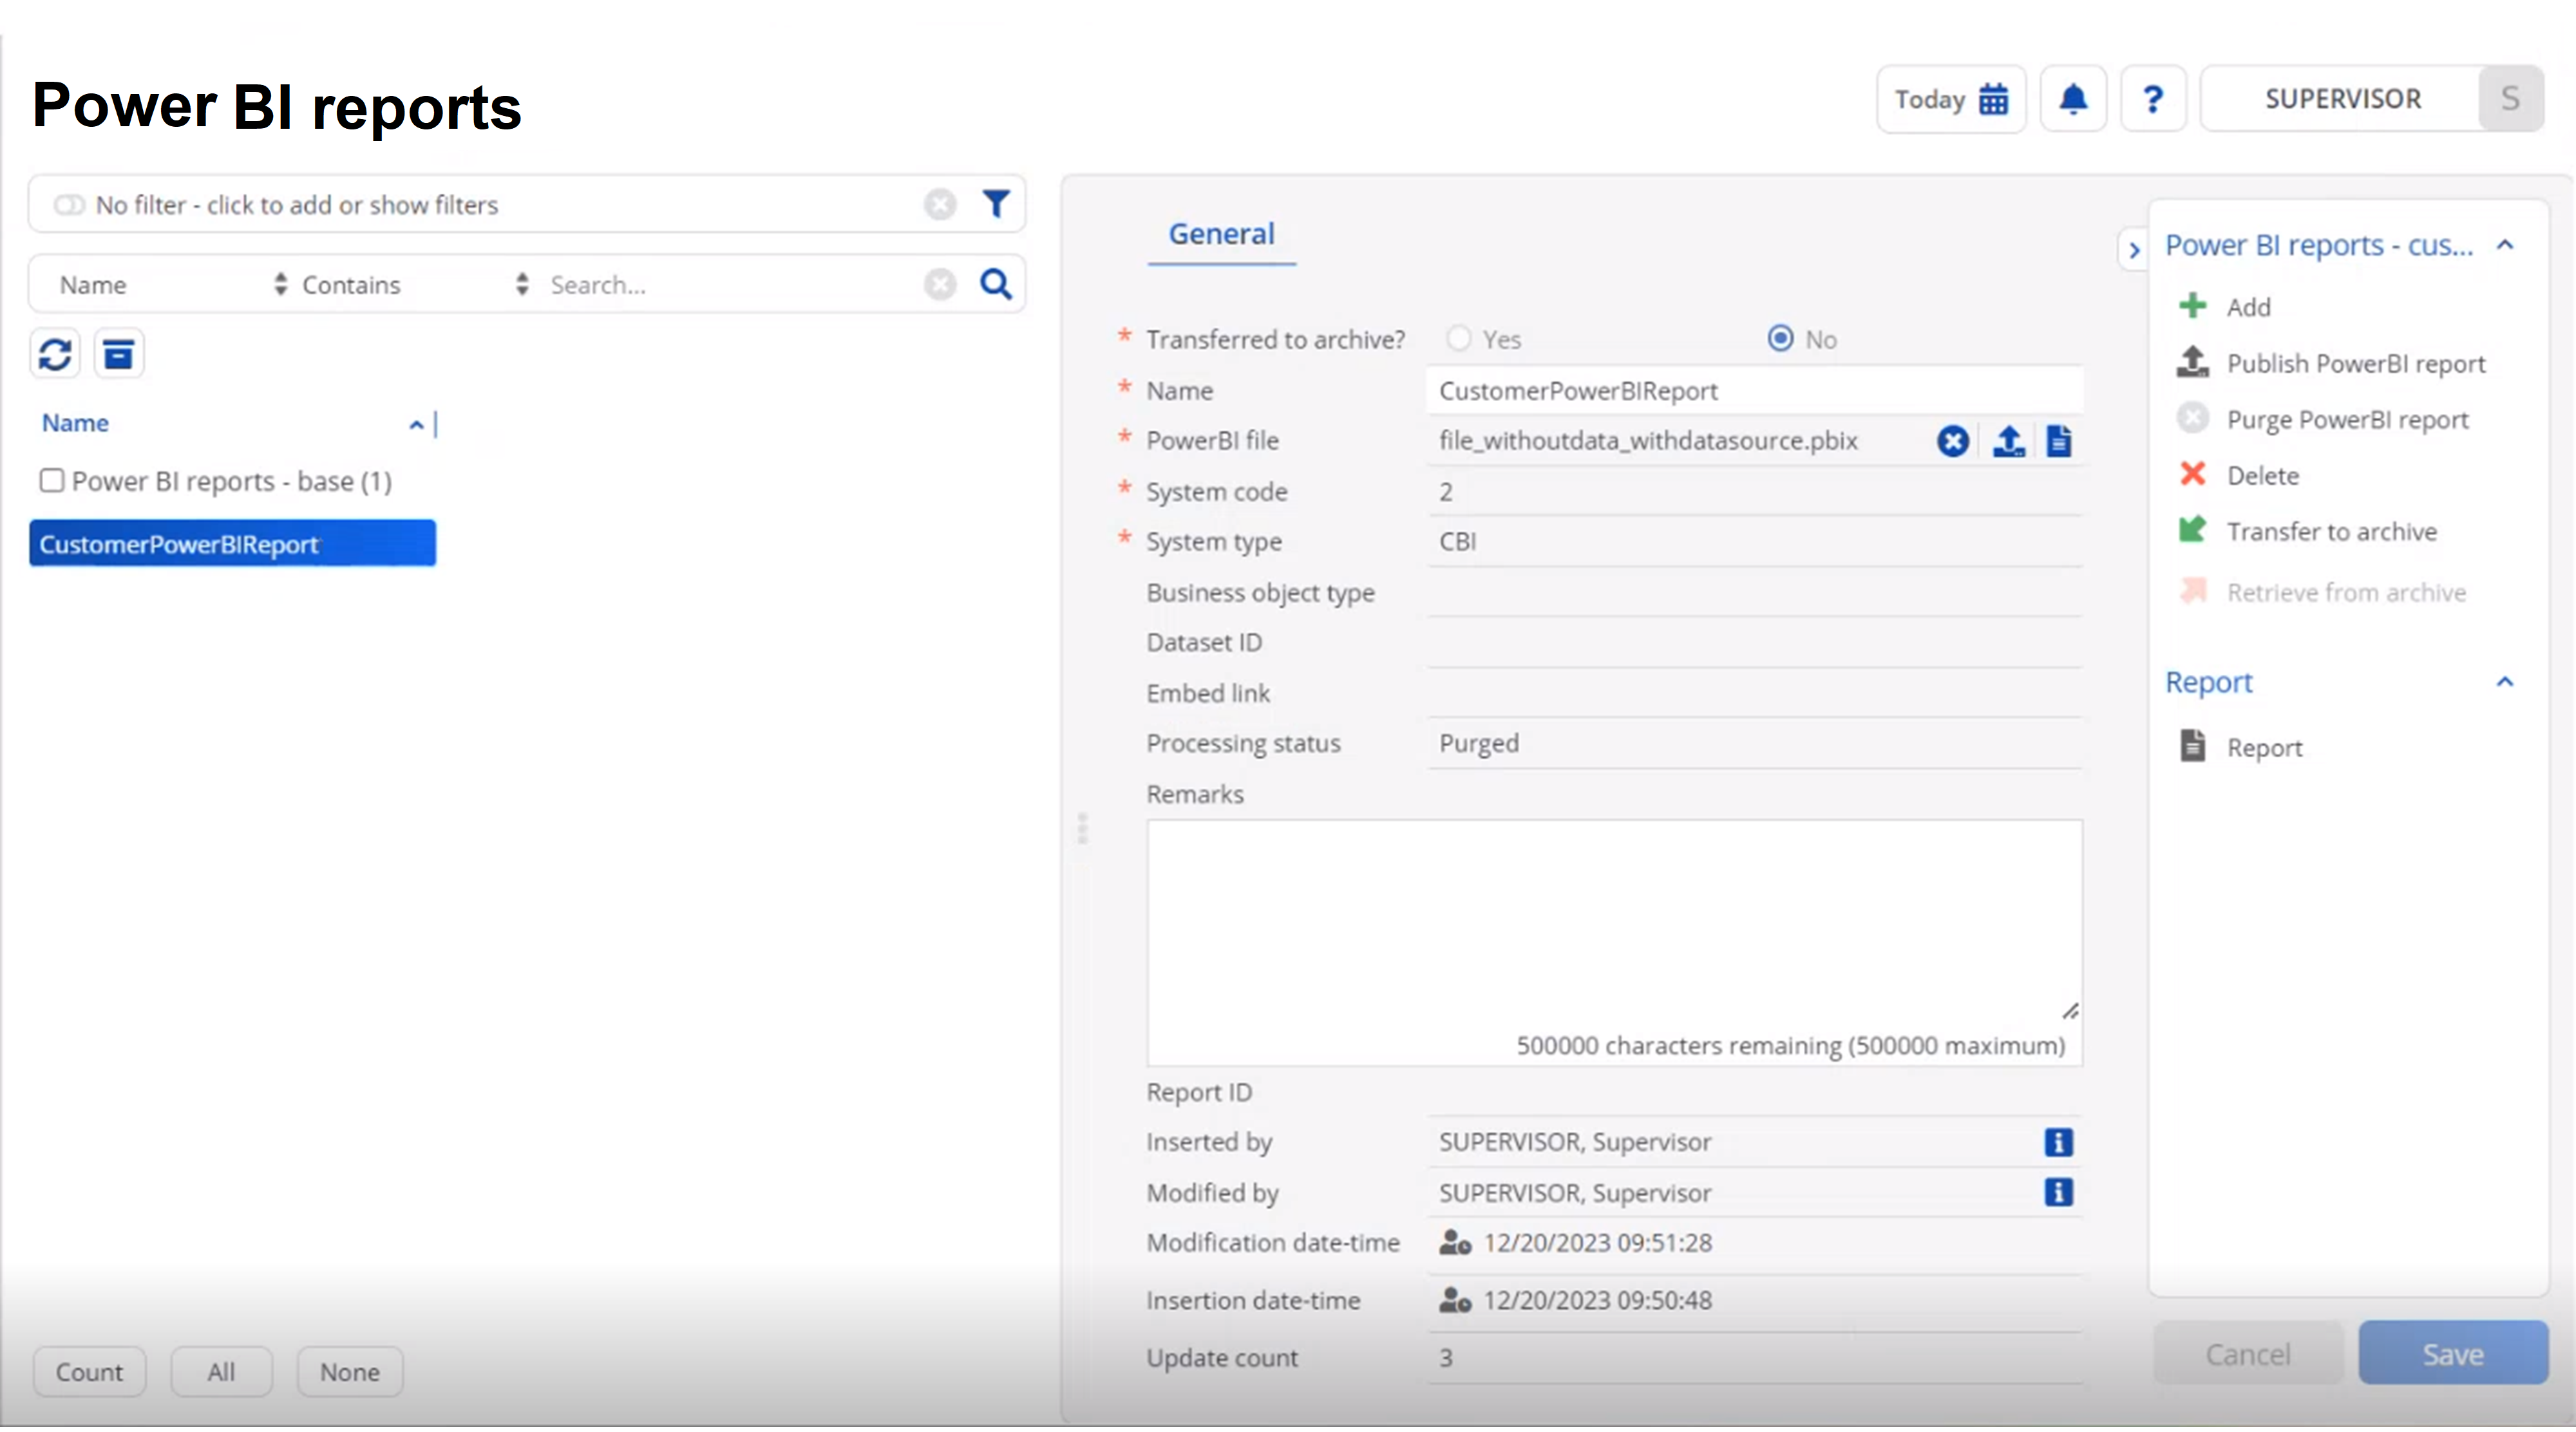The image size is (2576, 1432).
Task: Open the filter funnel icon
Action: click(996, 204)
